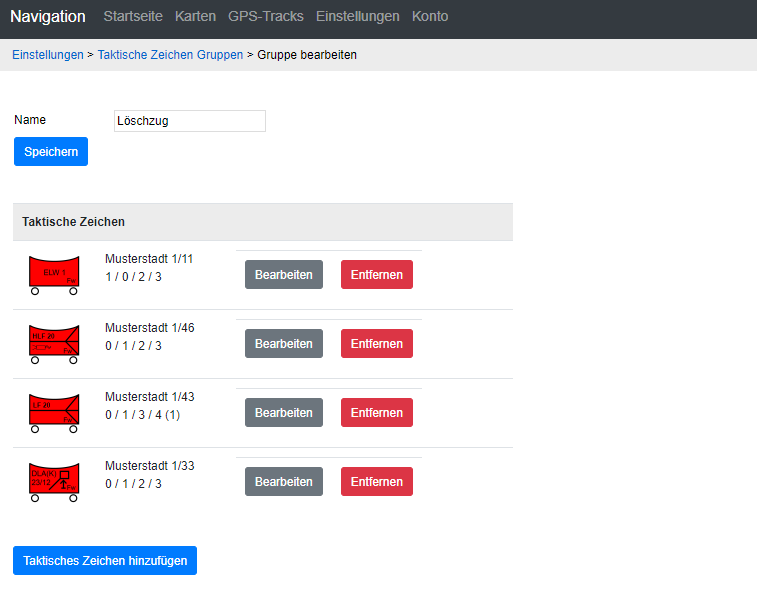Remove Musterstadt 1/11 from the group
The image size is (757, 599).
tap(376, 275)
